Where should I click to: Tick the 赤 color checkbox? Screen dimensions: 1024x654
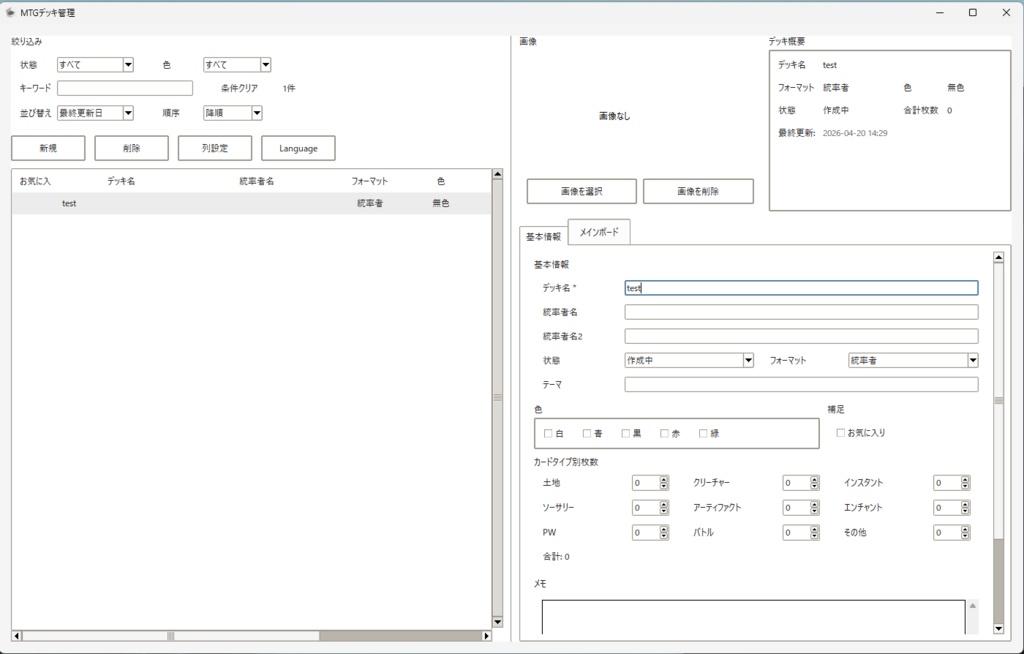click(664, 433)
